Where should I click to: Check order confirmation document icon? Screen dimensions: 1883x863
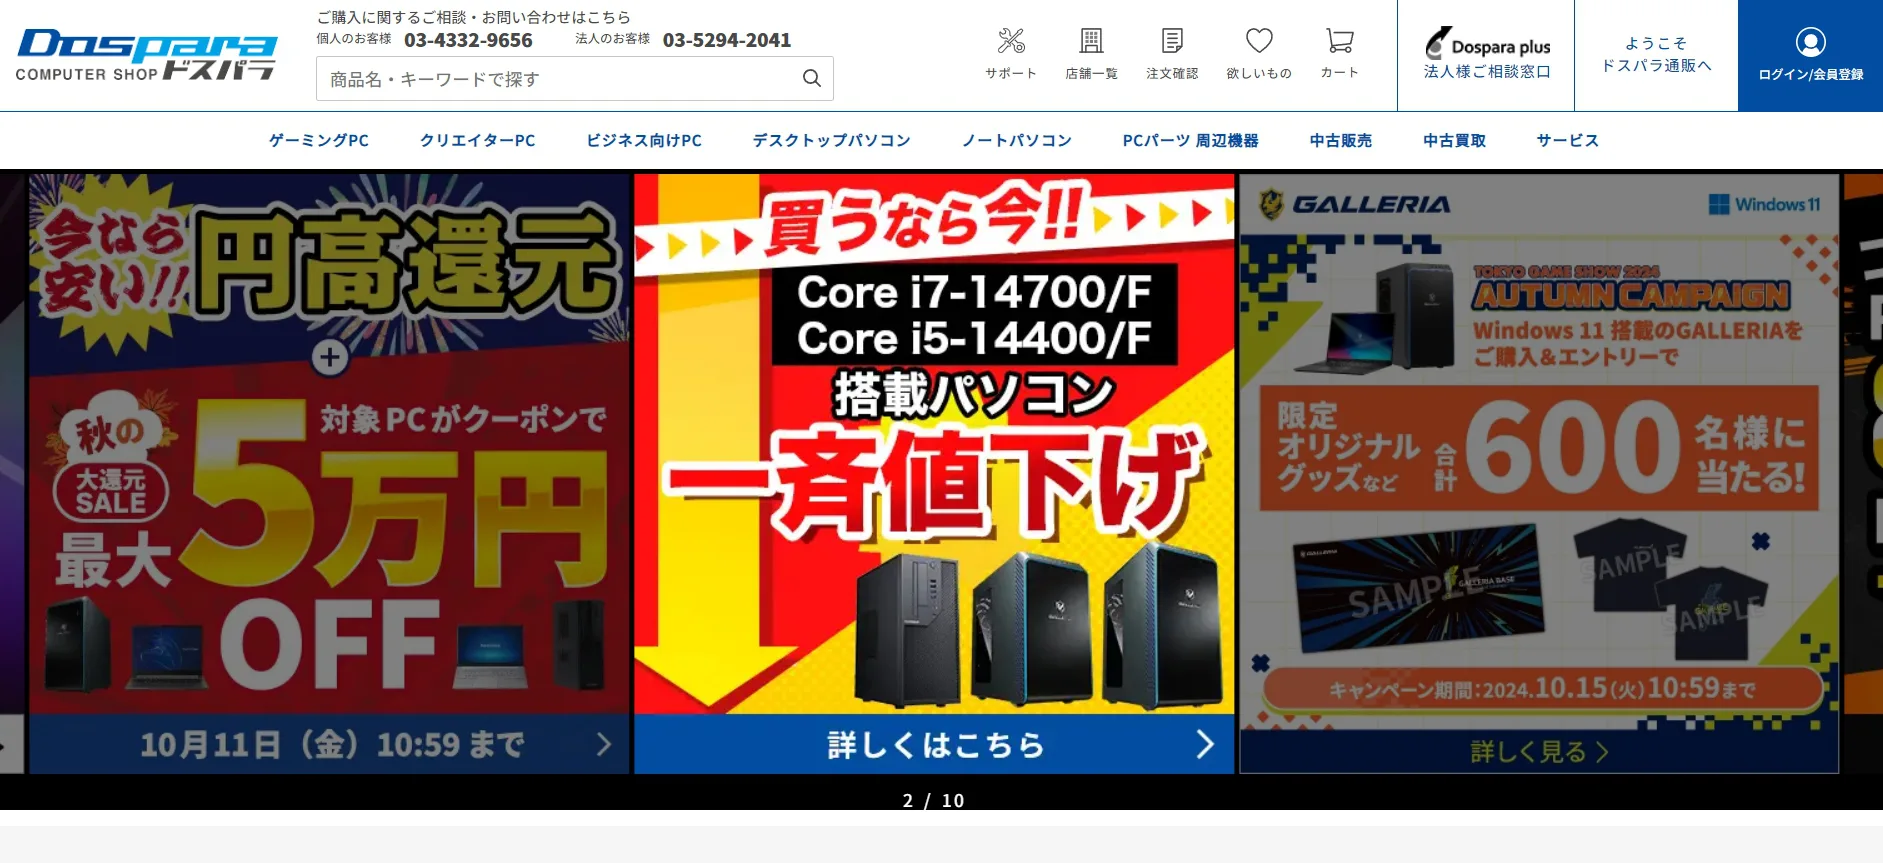pos(1172,42)
